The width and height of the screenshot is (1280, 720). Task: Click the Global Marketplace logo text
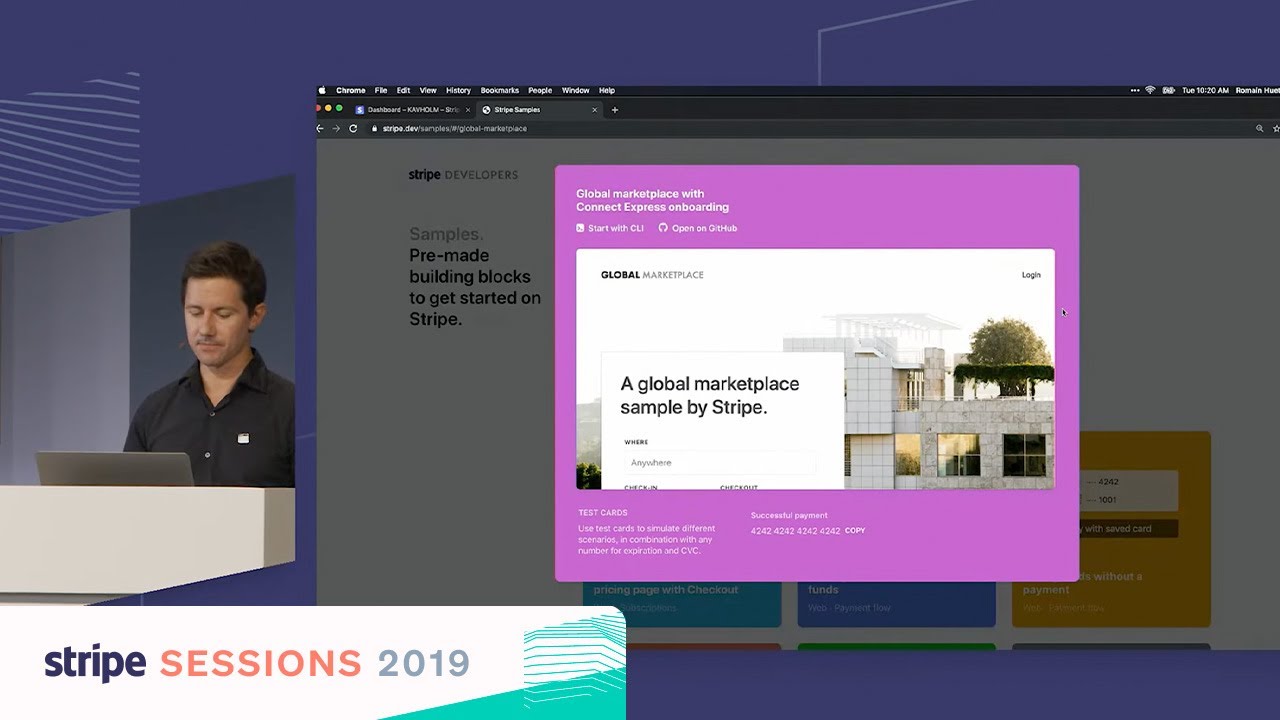[x=652, y=275]
